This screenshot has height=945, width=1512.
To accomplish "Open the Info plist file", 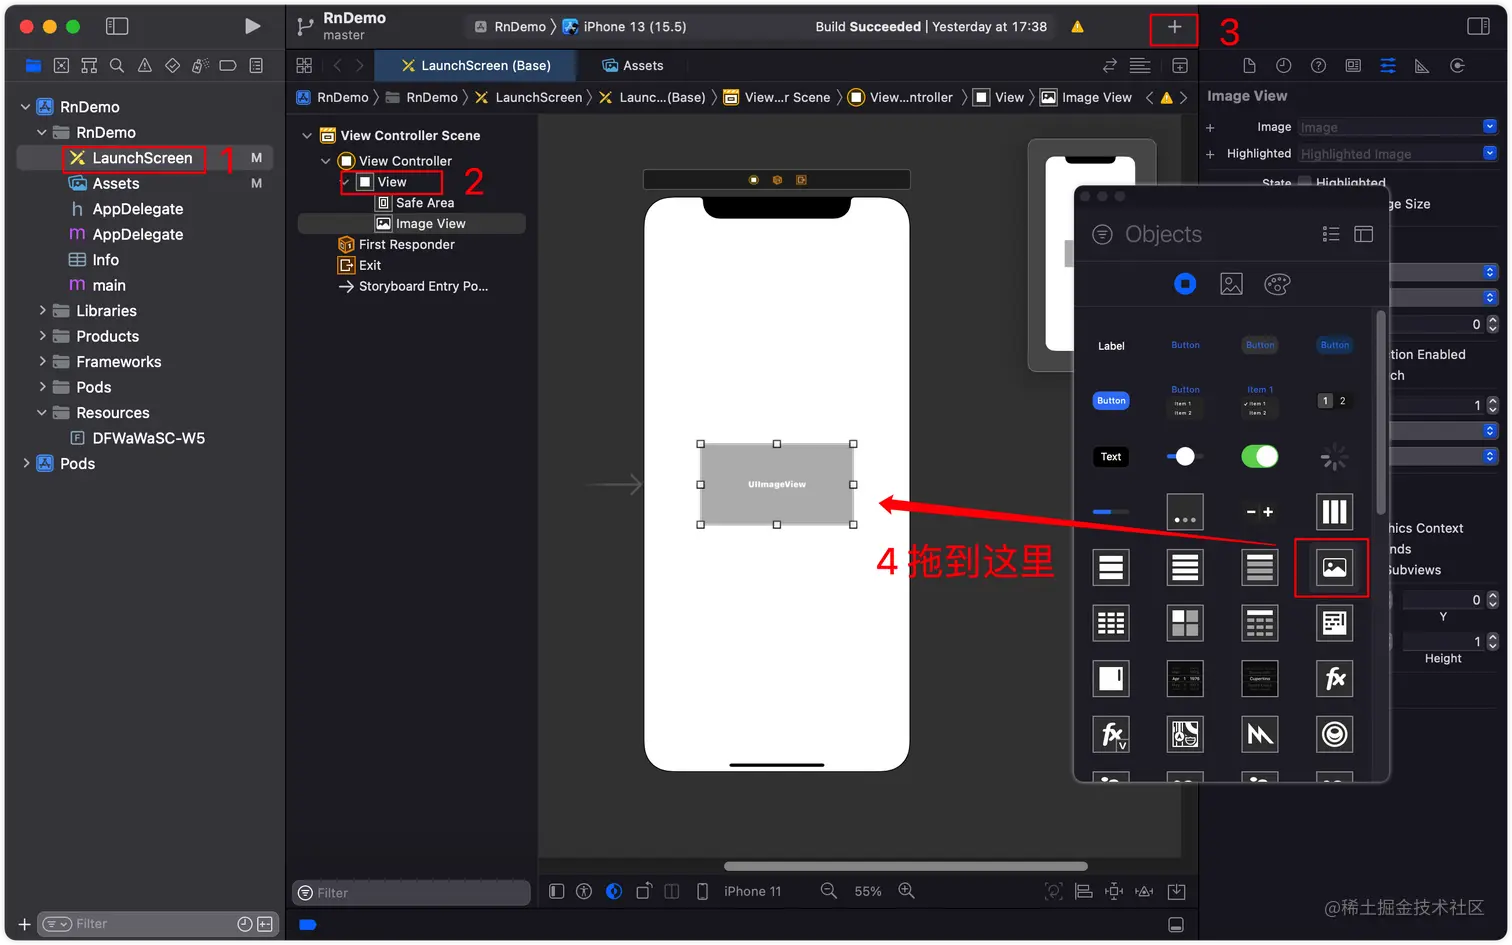I will tap(106, 260).
